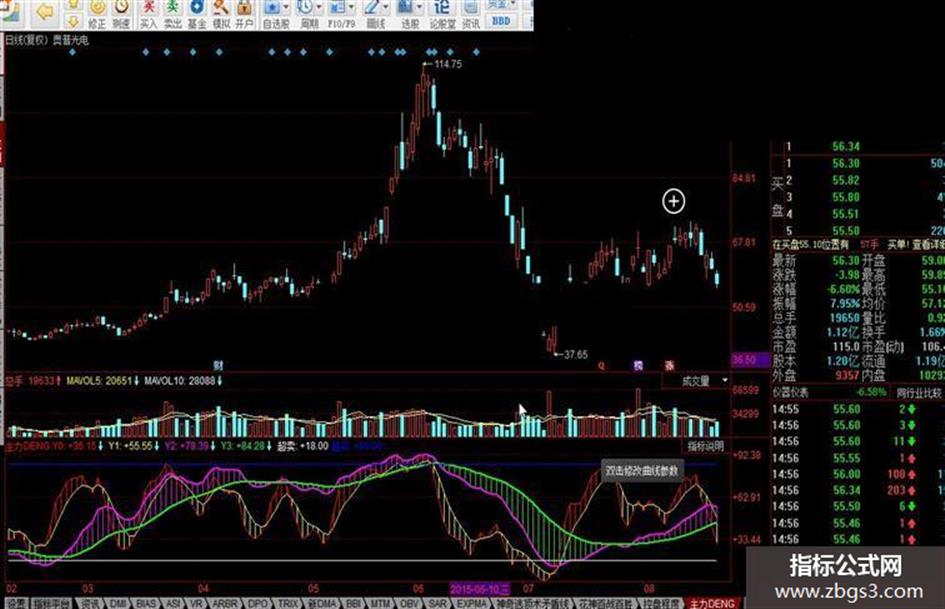Select the 56.34 sell-one price row
The image size is (945, 609).
click(858, 147)
